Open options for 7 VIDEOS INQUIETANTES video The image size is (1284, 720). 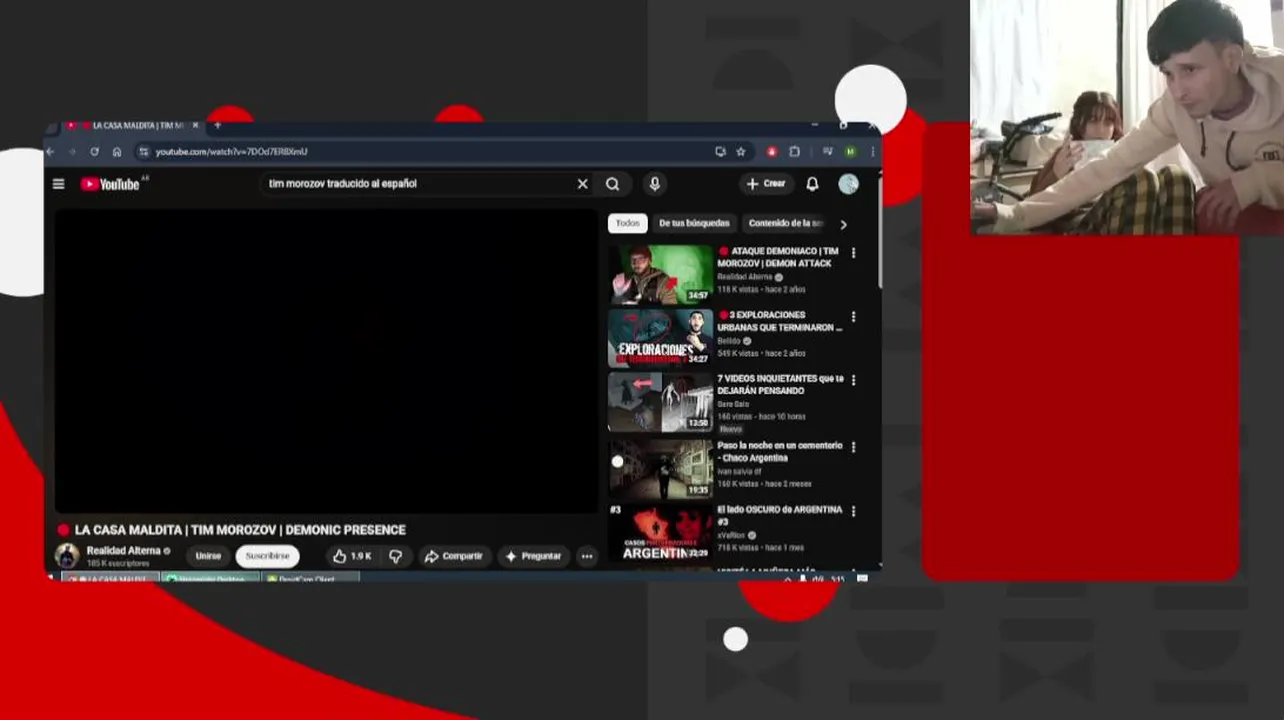click(x=853, y=381)
